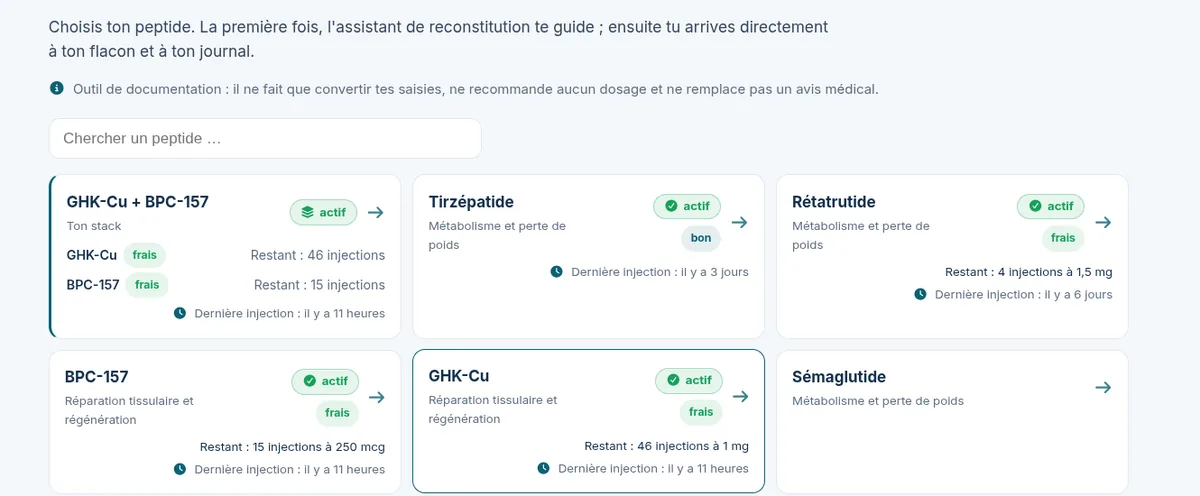Click the info icon beside documentation notice
The image size is (1200, 496).
[57, 88]
